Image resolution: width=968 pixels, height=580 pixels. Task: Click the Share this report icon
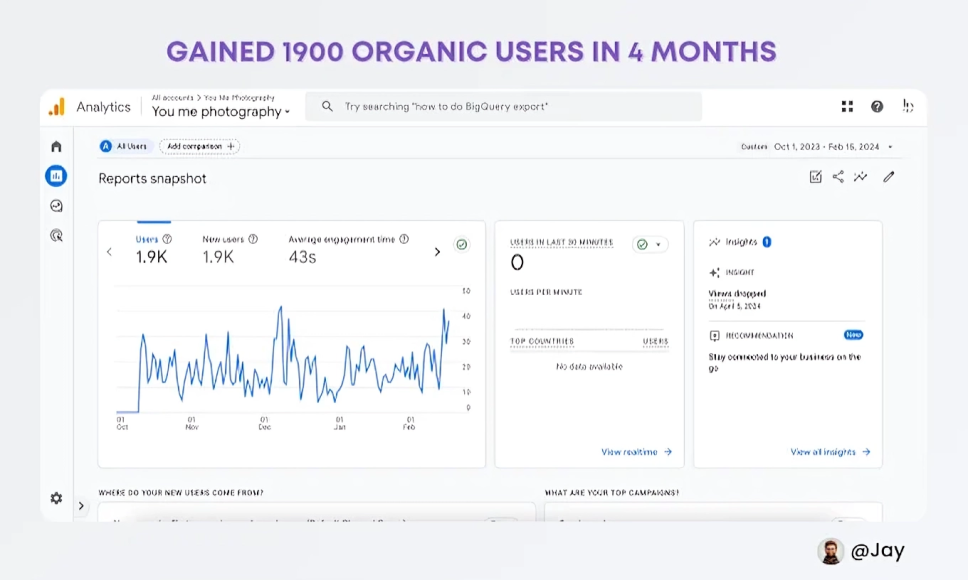(x=838, y=177)
